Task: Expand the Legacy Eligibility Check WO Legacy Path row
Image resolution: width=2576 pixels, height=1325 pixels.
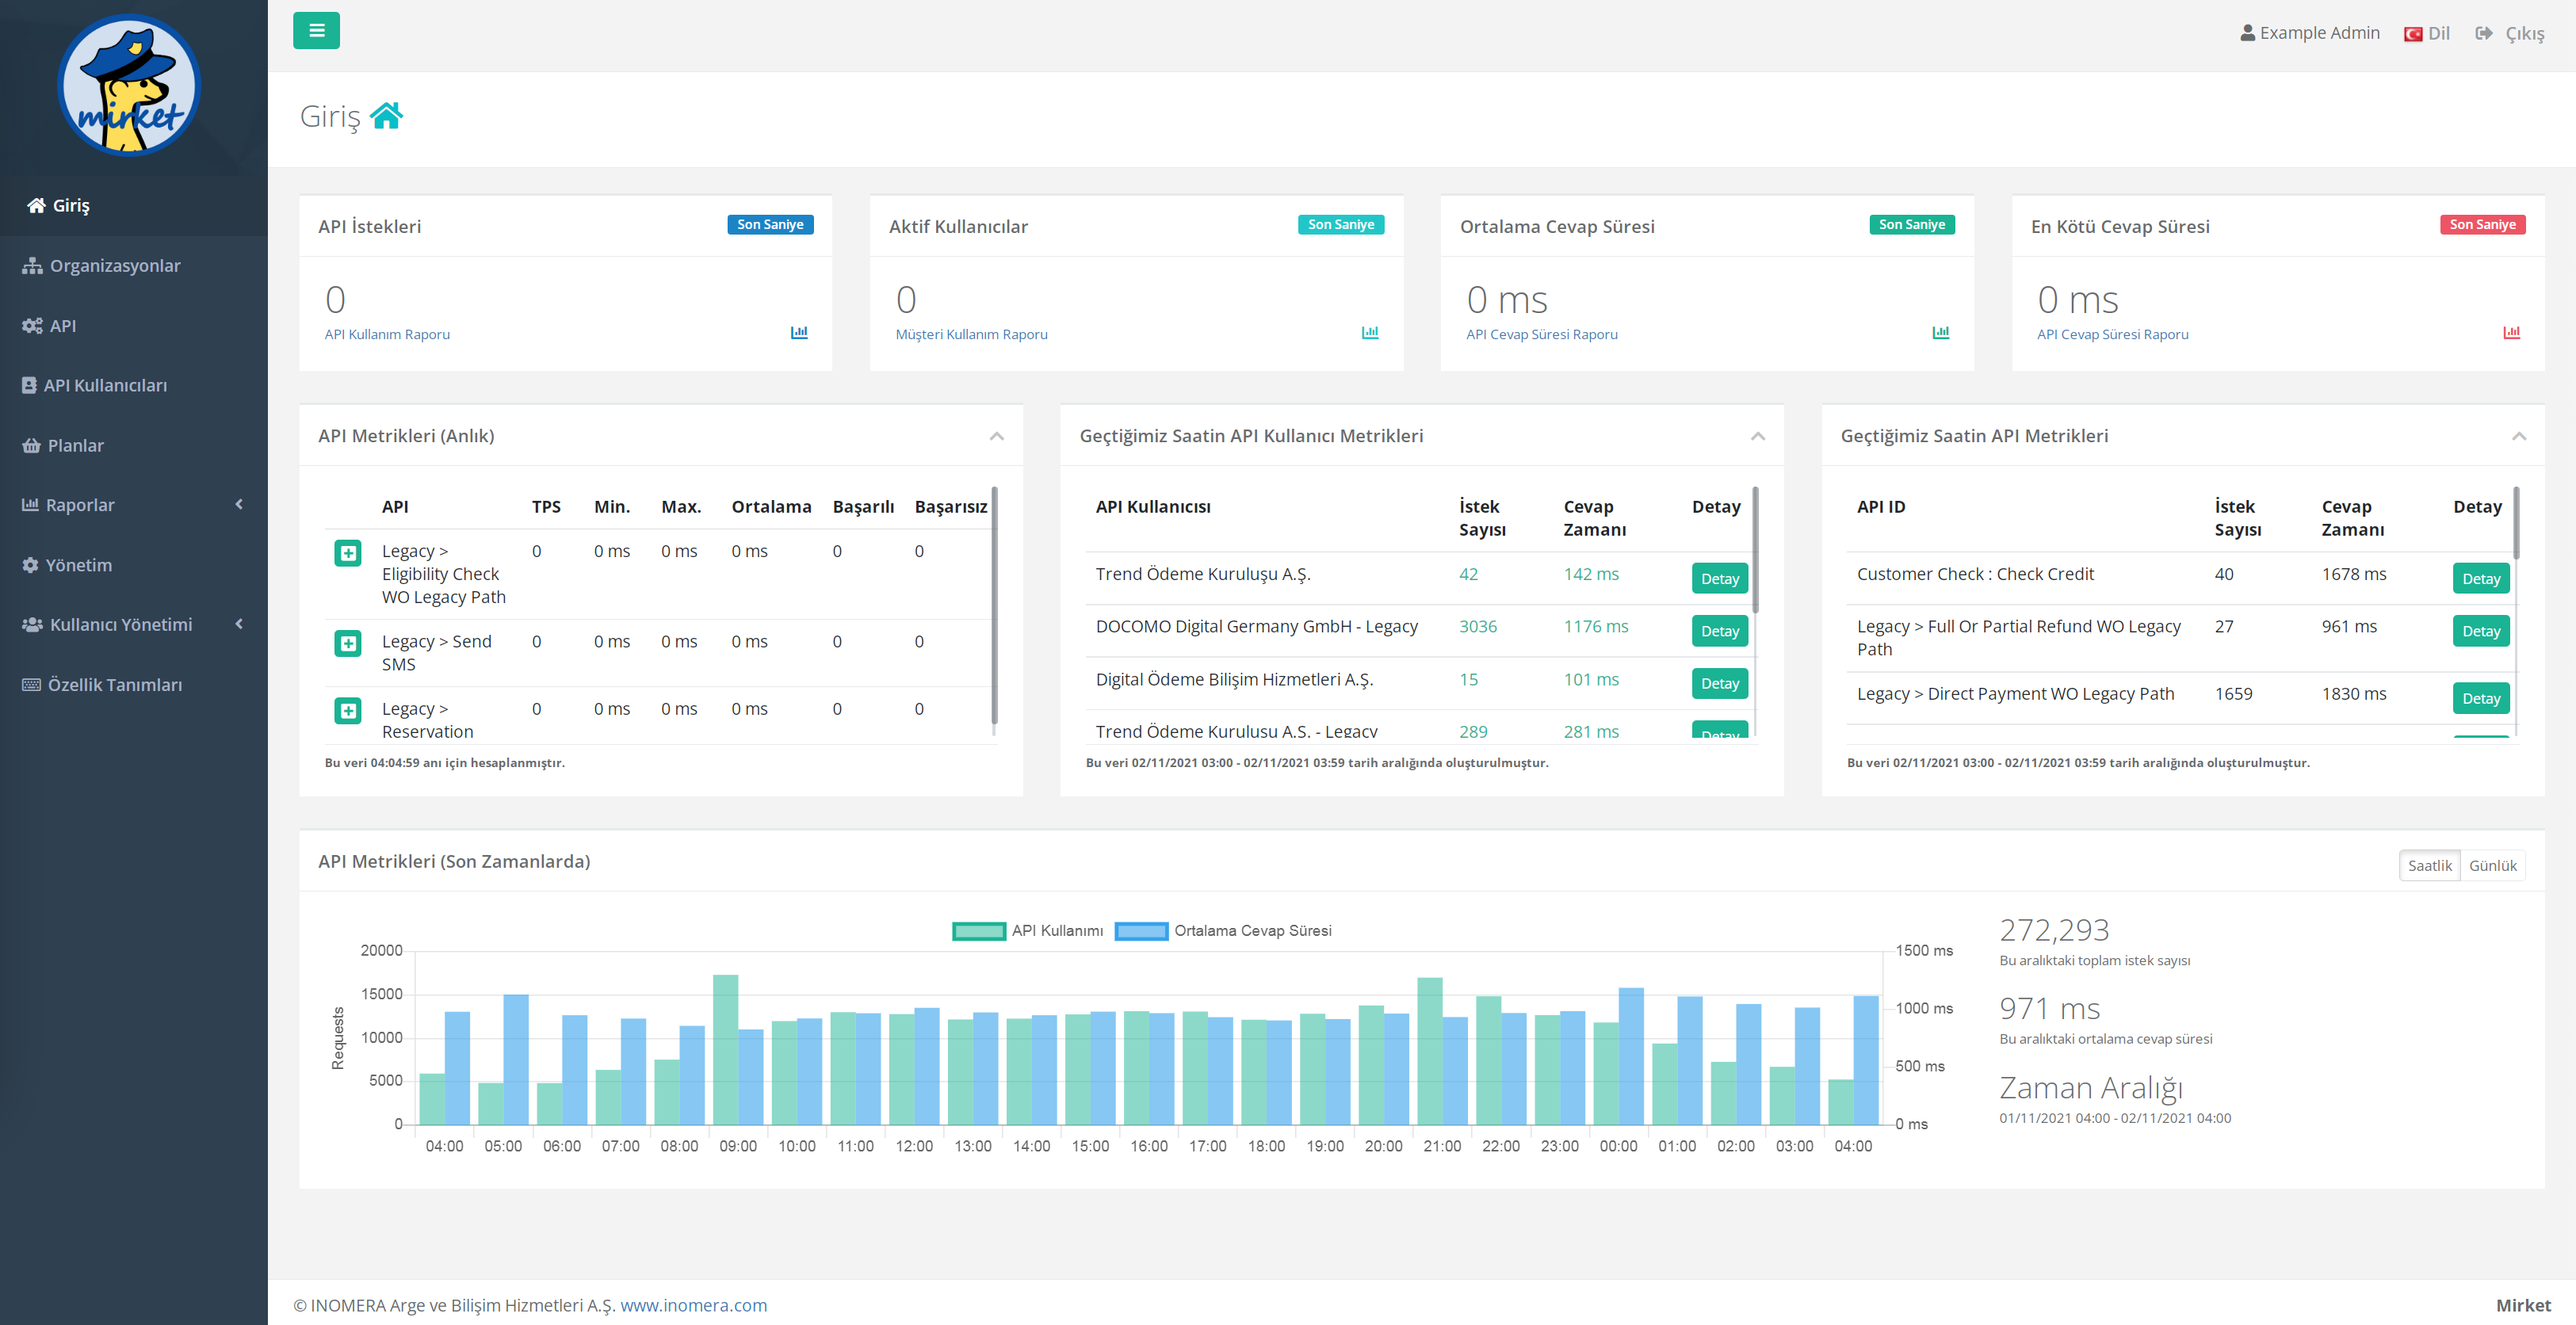Action: click(x=348, y=553)
